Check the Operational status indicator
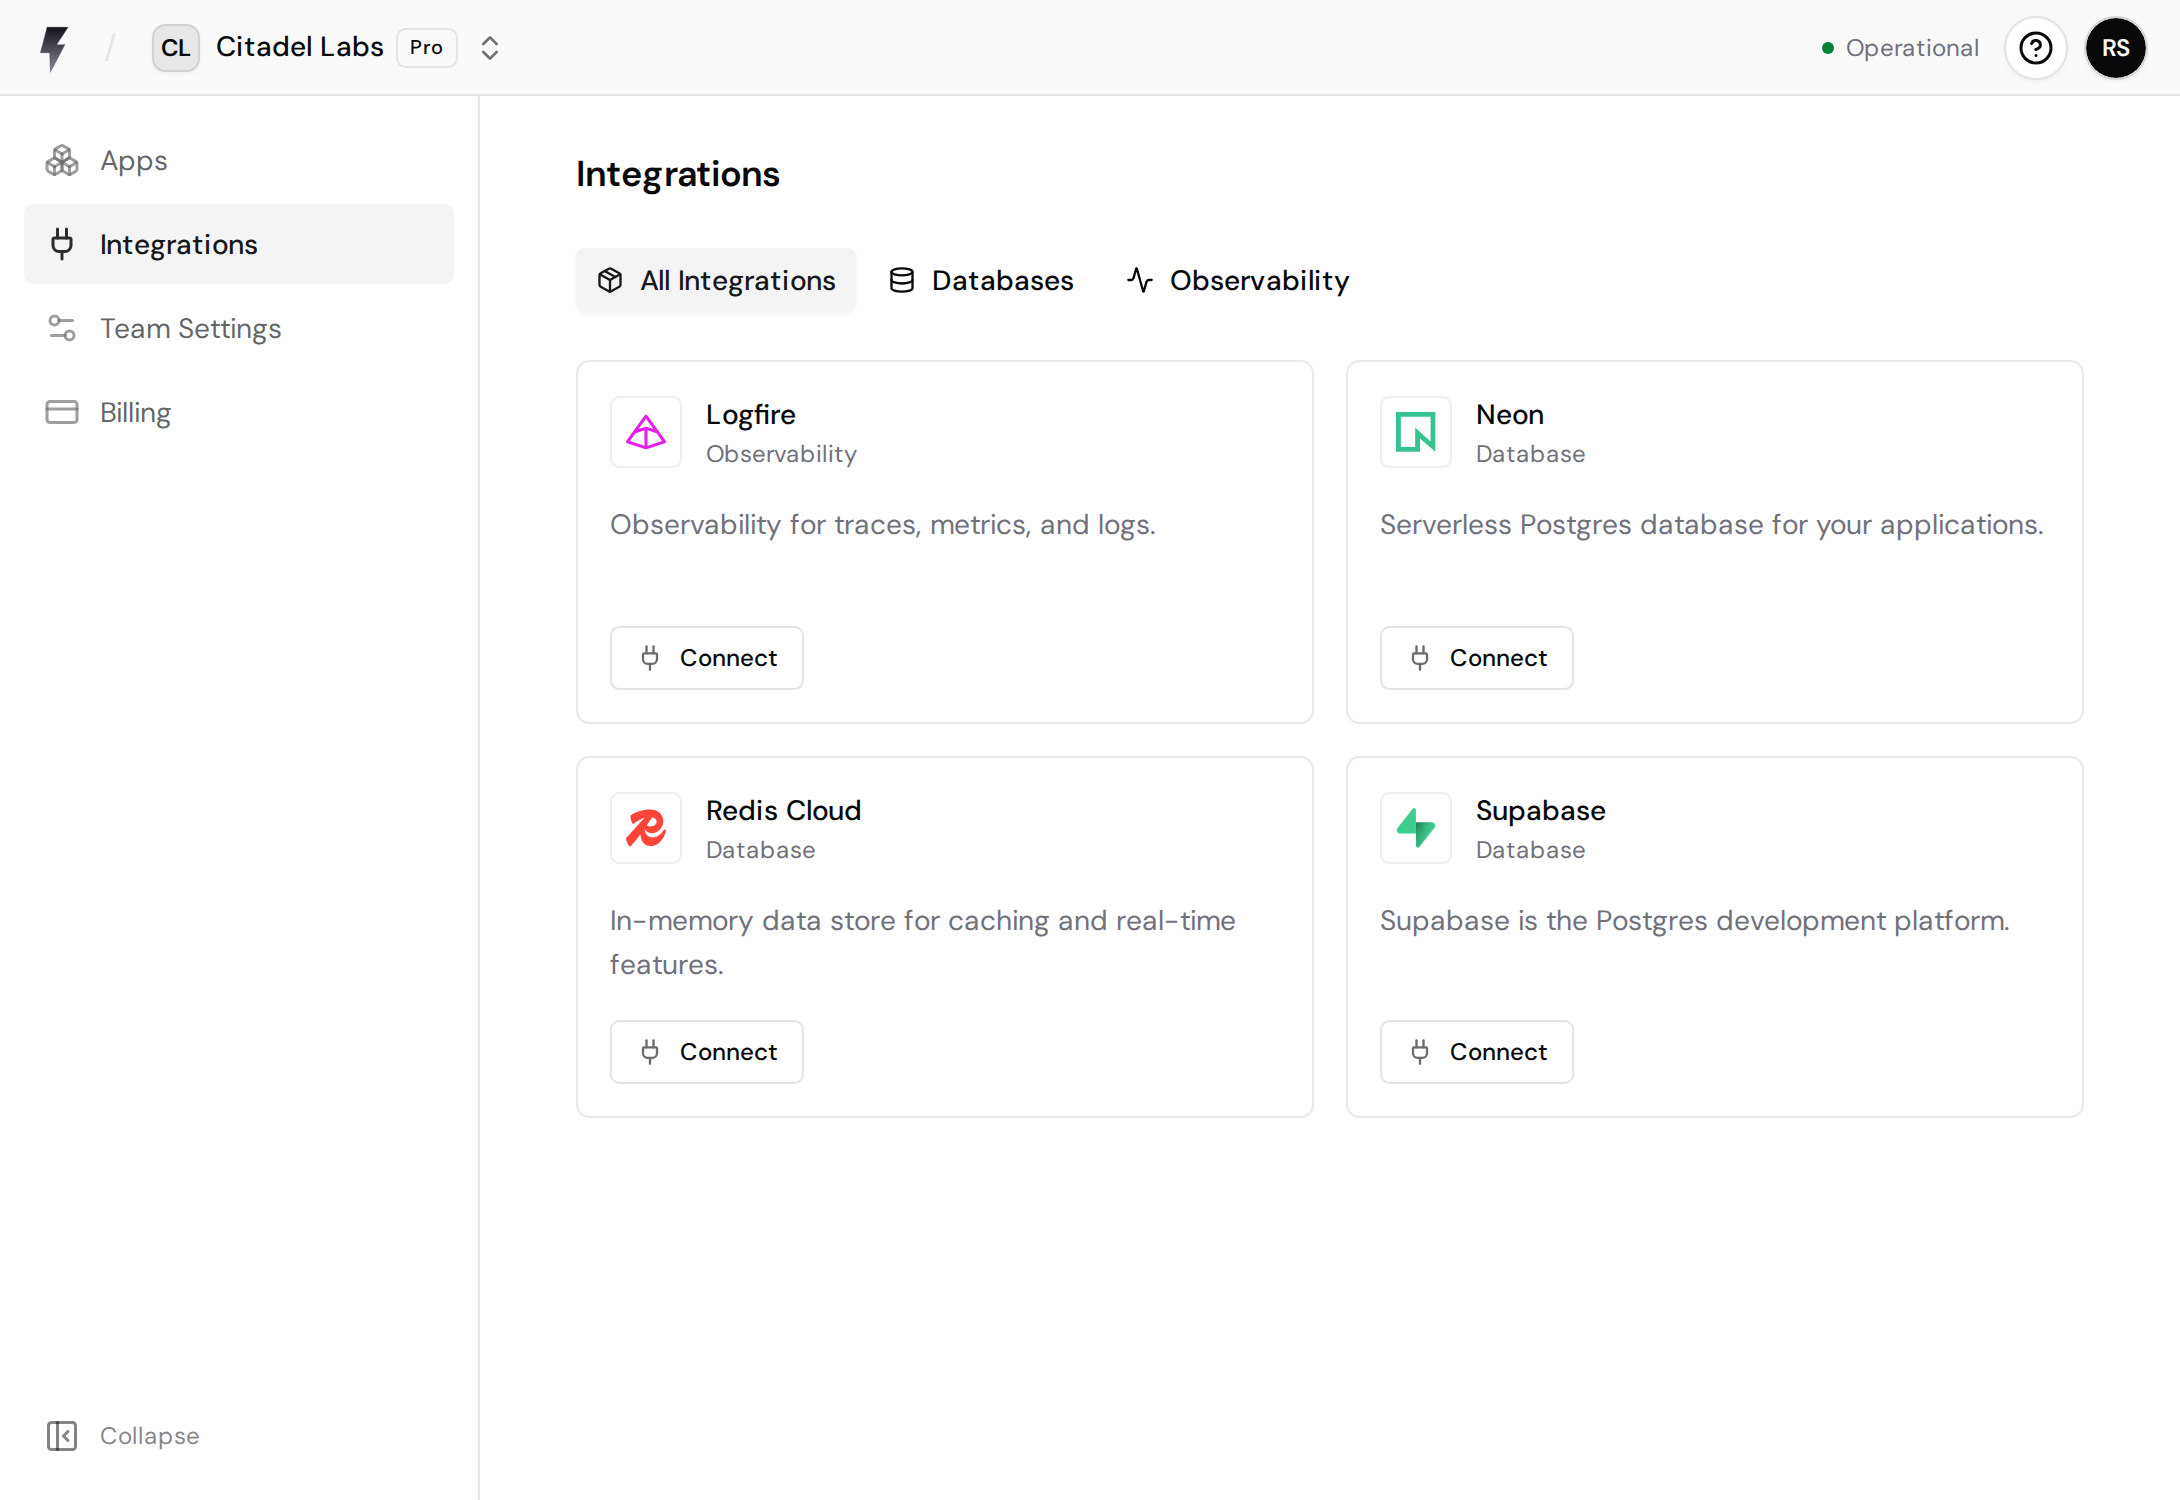This screenshot has height=1500, width=2180. click(x=1900, y=48)
